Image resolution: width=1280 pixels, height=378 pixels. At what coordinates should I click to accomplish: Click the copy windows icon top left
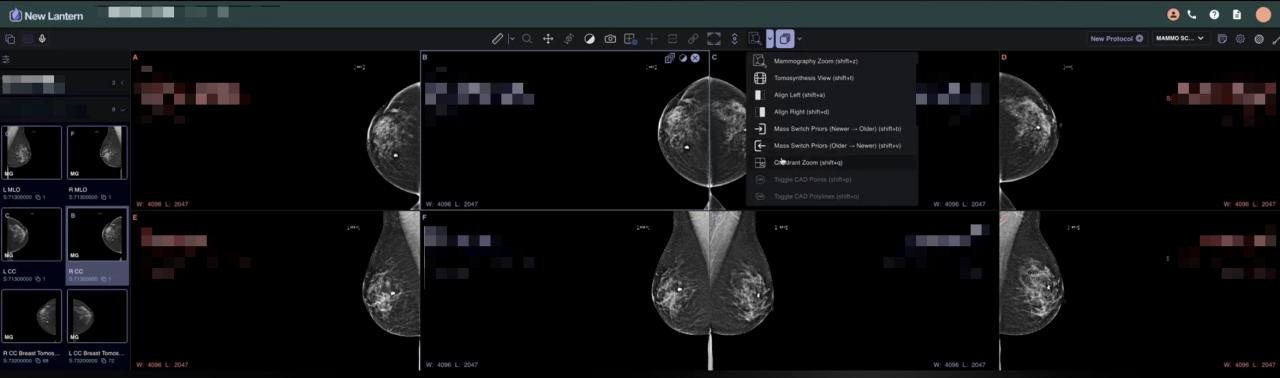pyautogui.click(x=10, y=39)
